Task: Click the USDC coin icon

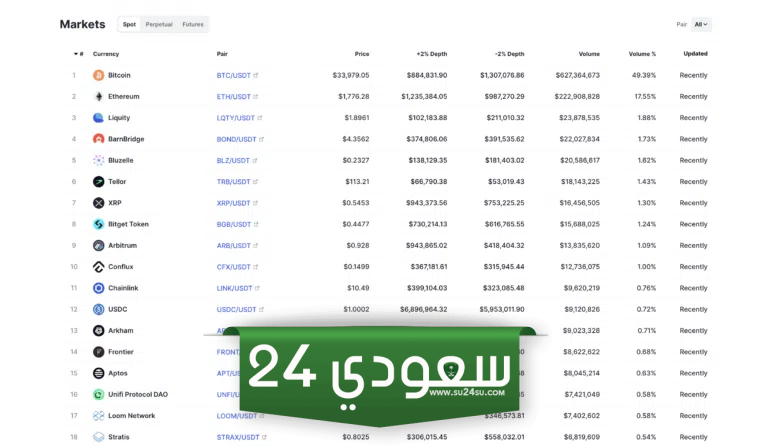Action: pos(98,309)
